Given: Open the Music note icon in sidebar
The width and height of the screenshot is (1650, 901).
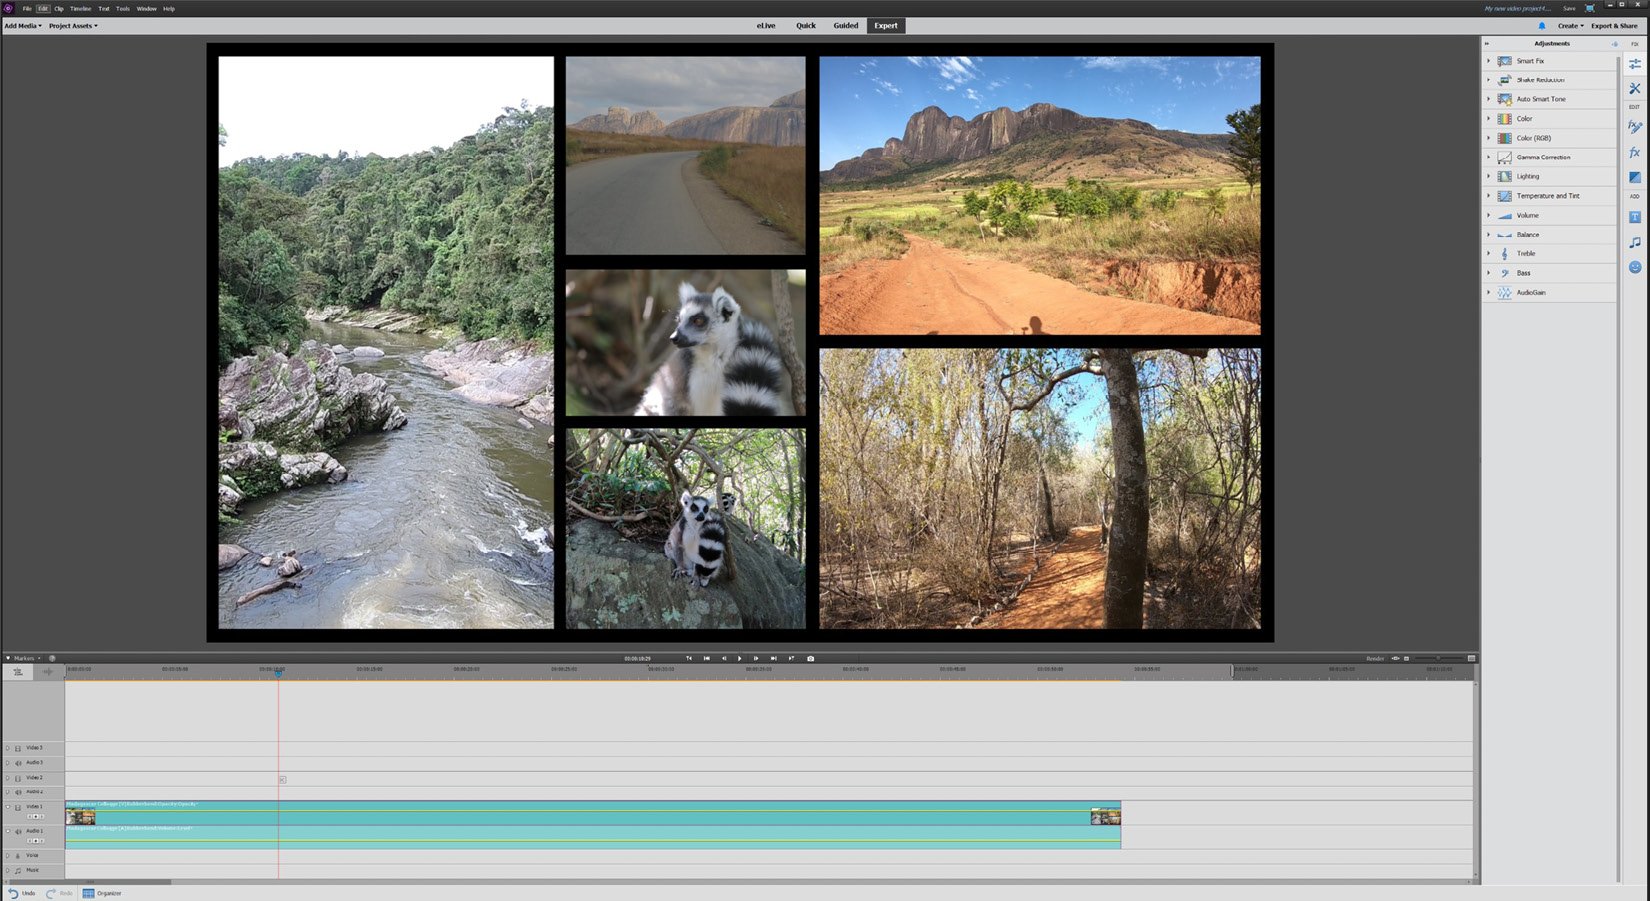Looking at the screenshot, I should pos(1634,242).
